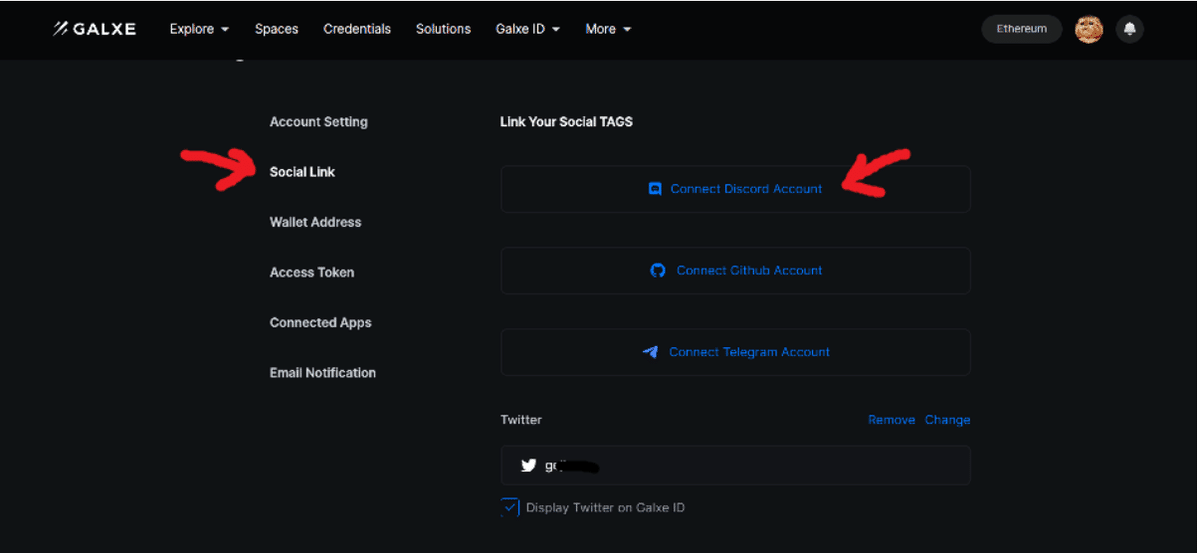The width and height of the screenshot is (1200, 553).
Task: Change the linked Twitter account
Action: pos(947,420)
